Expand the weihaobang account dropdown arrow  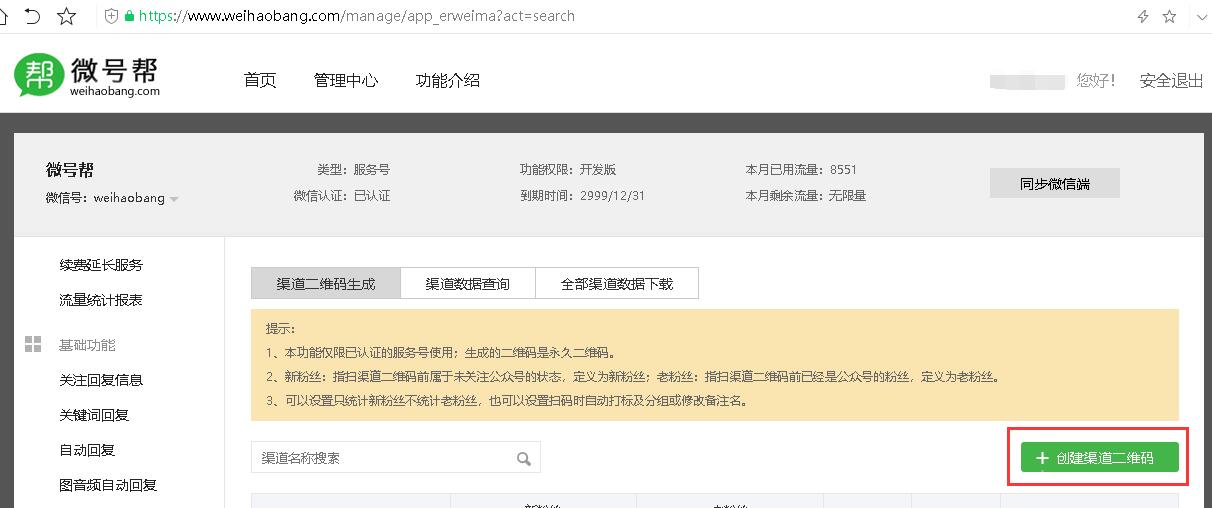(174, 199)
